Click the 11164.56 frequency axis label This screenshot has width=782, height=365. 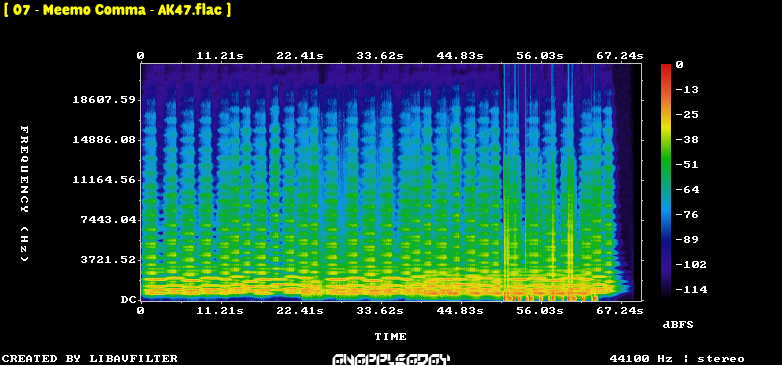104,180
